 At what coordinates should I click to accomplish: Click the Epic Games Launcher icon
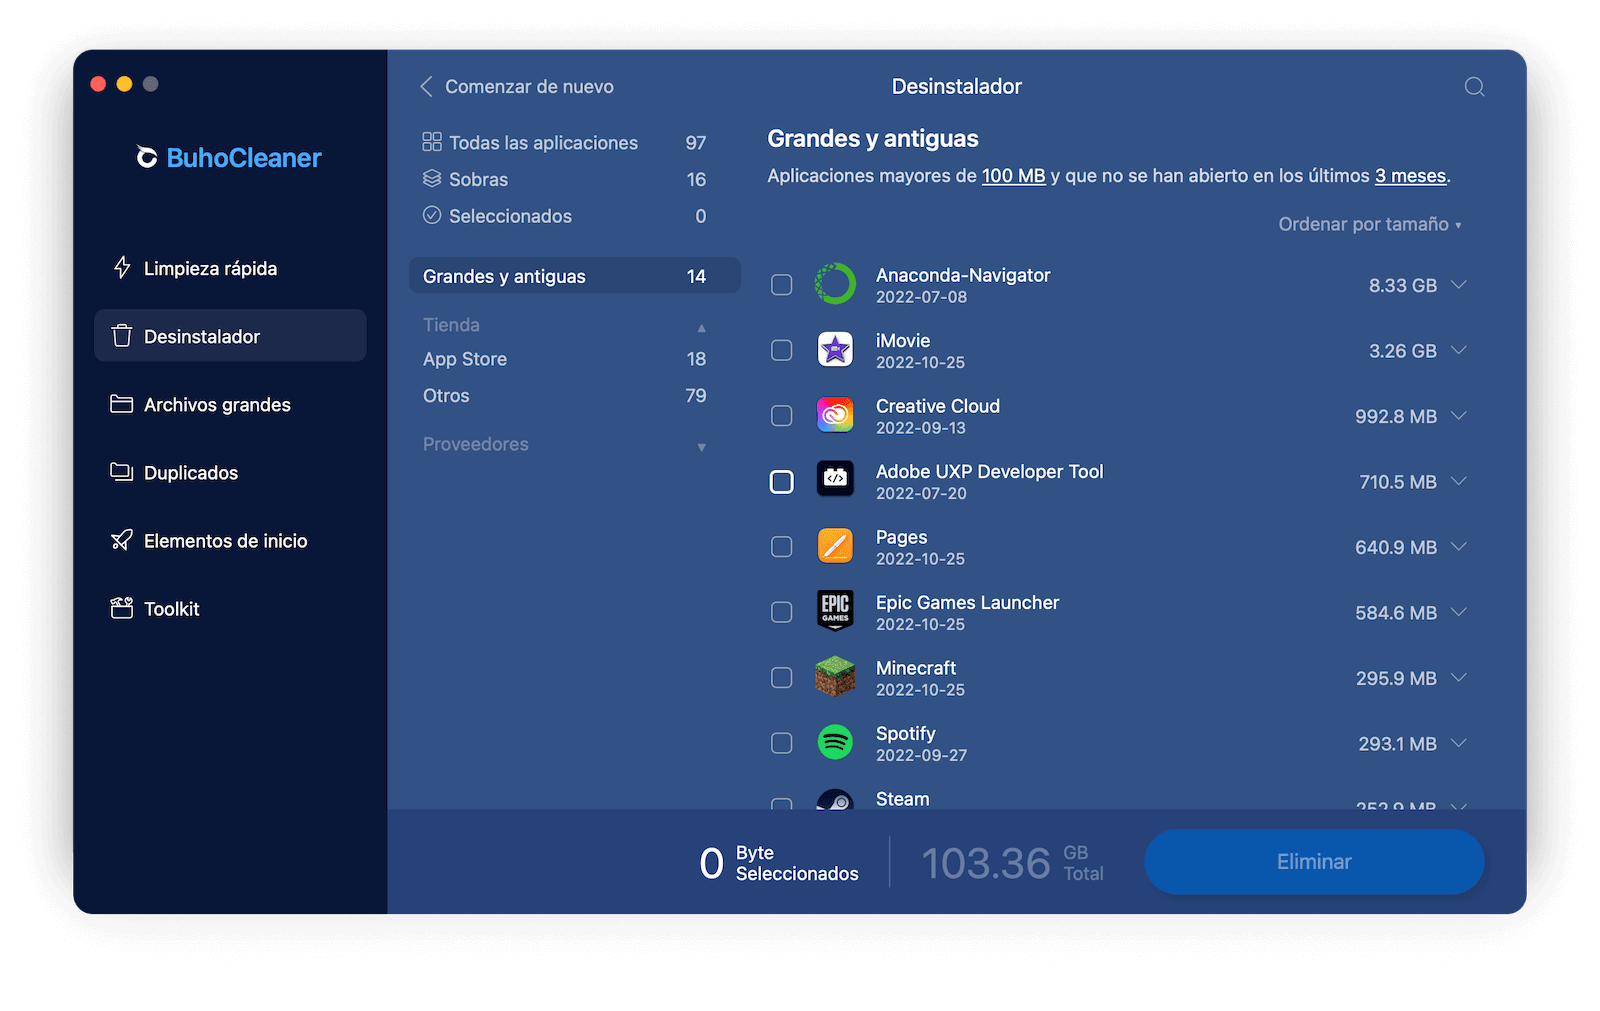point(835,611)
